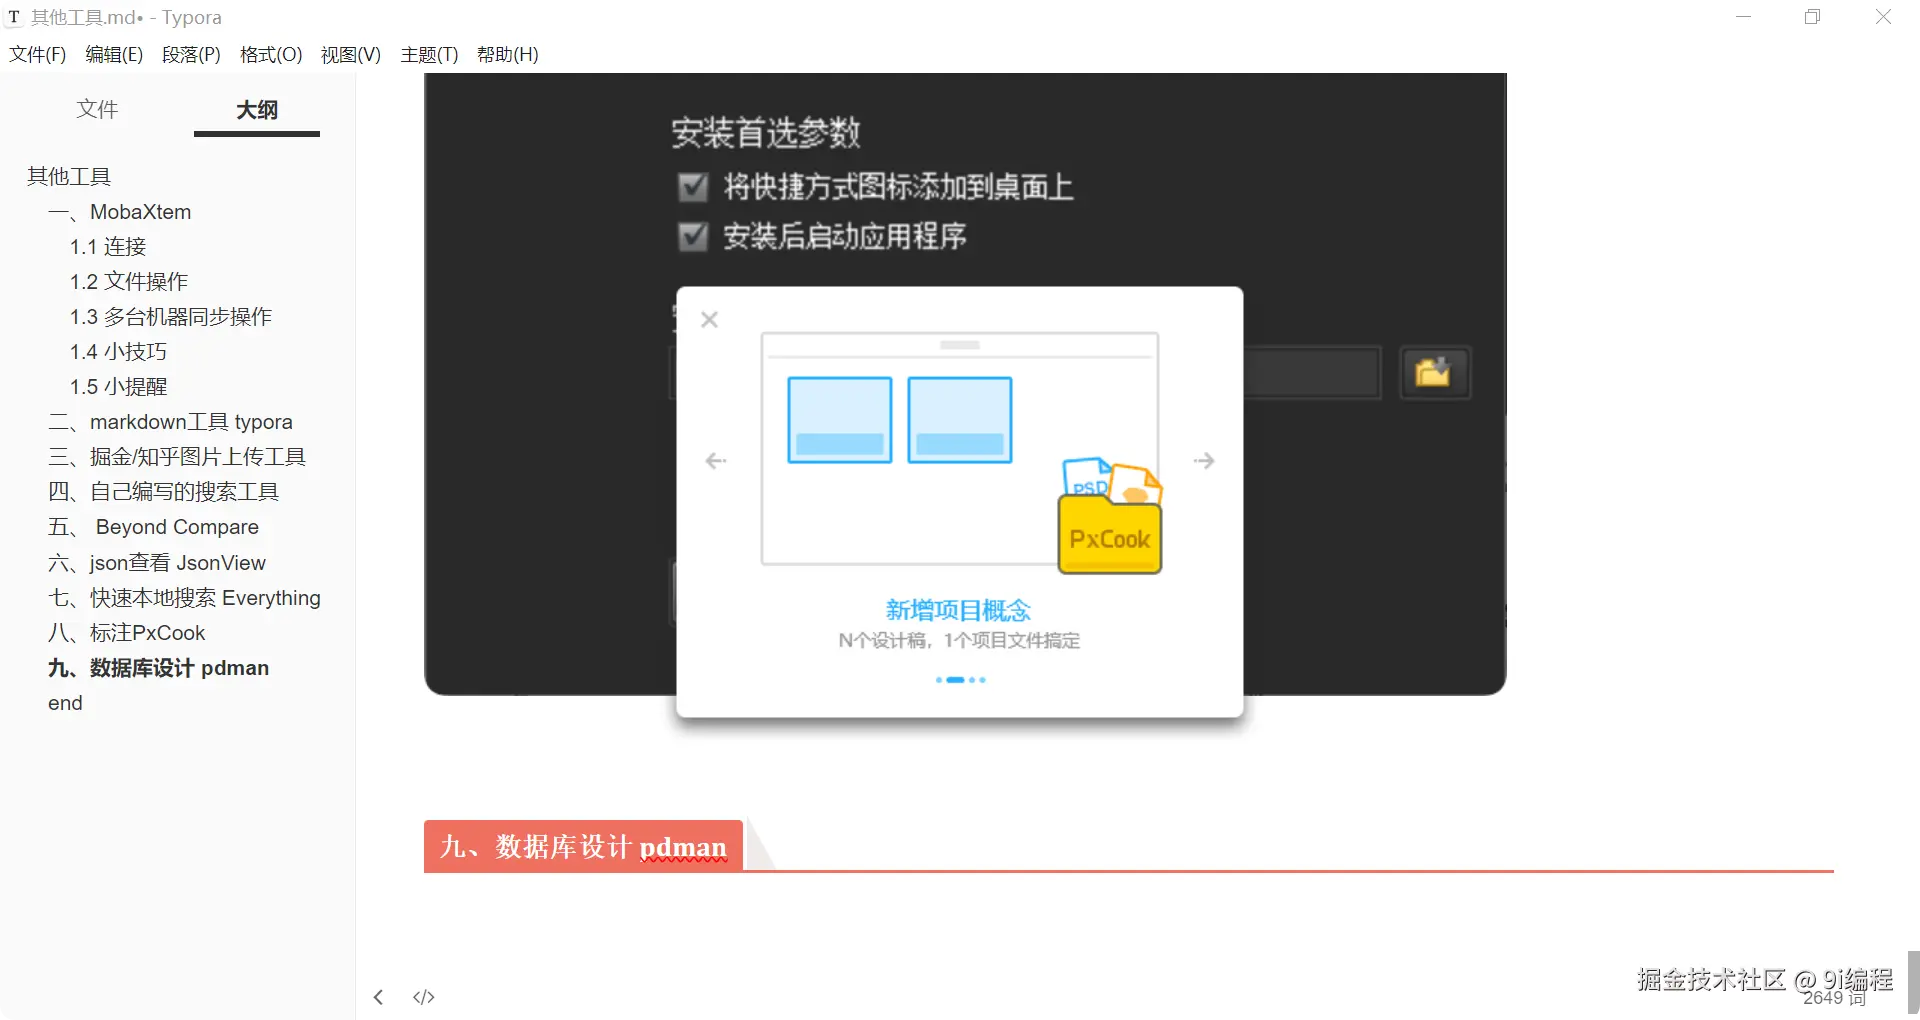The image size is (1920, 1020).
Task: Select 四、自己编写的搜索工具 in outline
Action: tap(164, 492)
